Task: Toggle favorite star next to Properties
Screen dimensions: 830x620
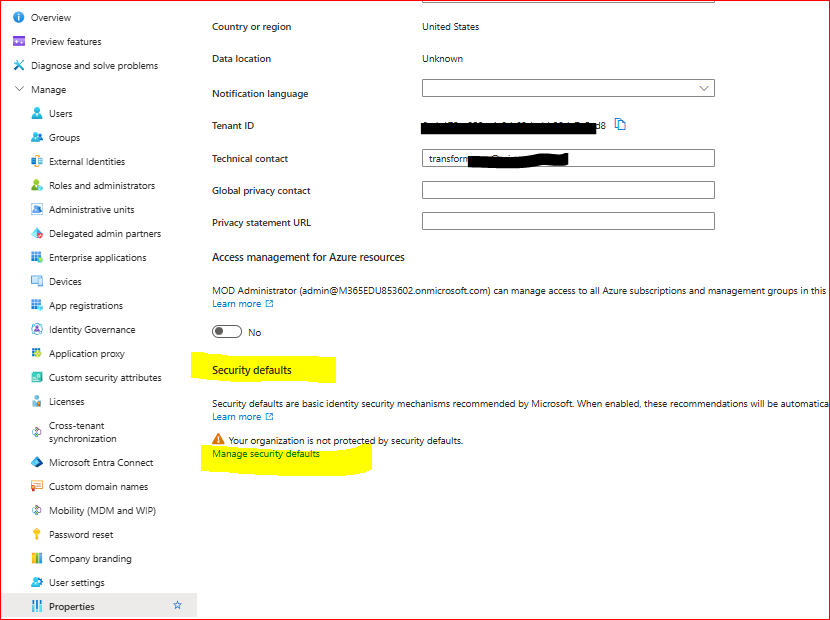Action: (x=177, y=605)
